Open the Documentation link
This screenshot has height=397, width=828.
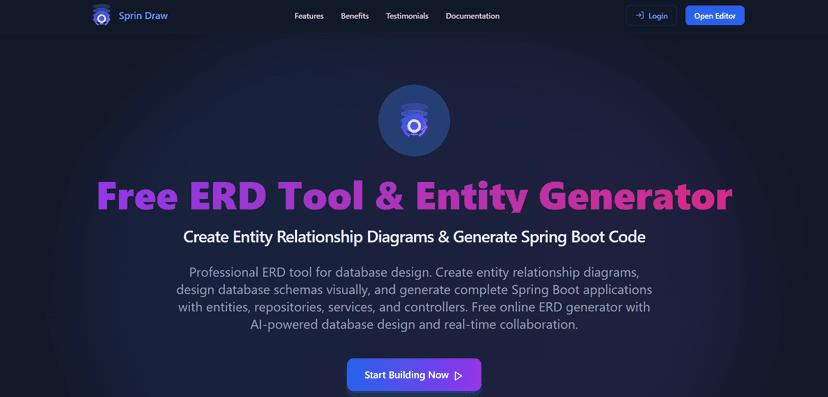point(473,16)
